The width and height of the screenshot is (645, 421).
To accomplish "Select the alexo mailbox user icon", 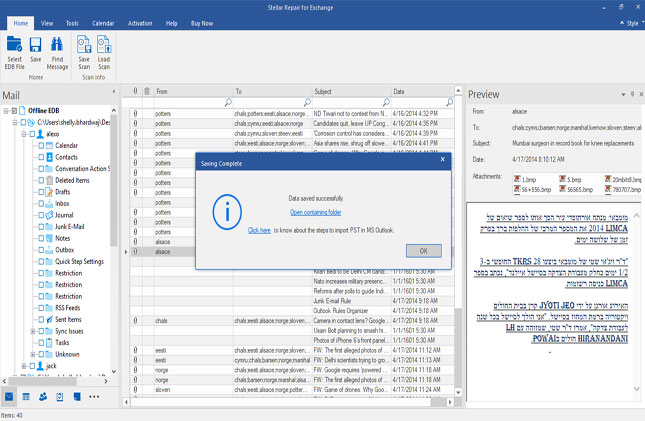I will click(40, 134).
